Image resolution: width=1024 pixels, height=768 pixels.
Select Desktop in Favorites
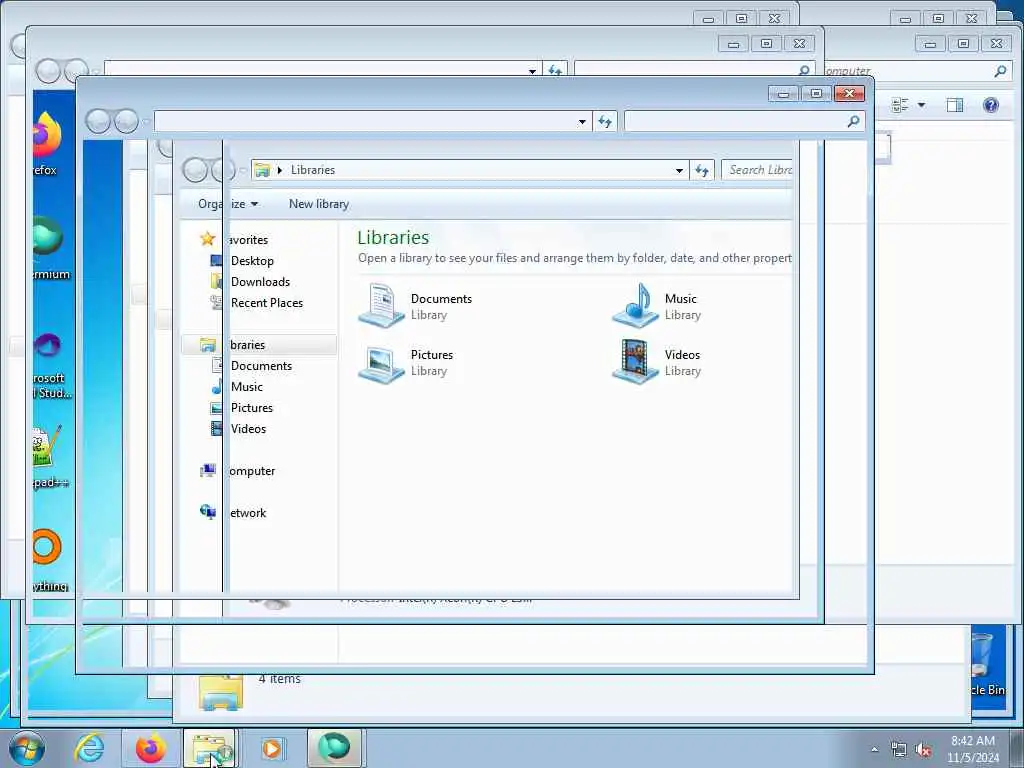(x=252, y=261)
